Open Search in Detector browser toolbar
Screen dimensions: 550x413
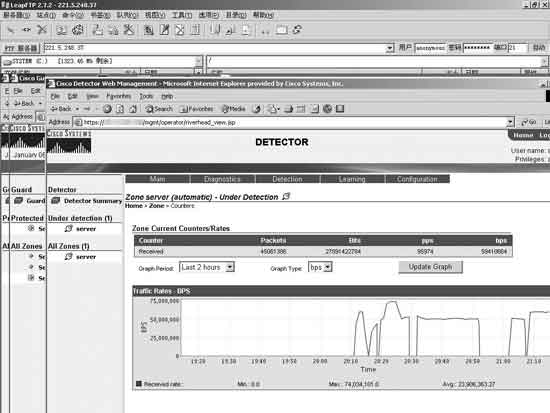tap(159, 109)
